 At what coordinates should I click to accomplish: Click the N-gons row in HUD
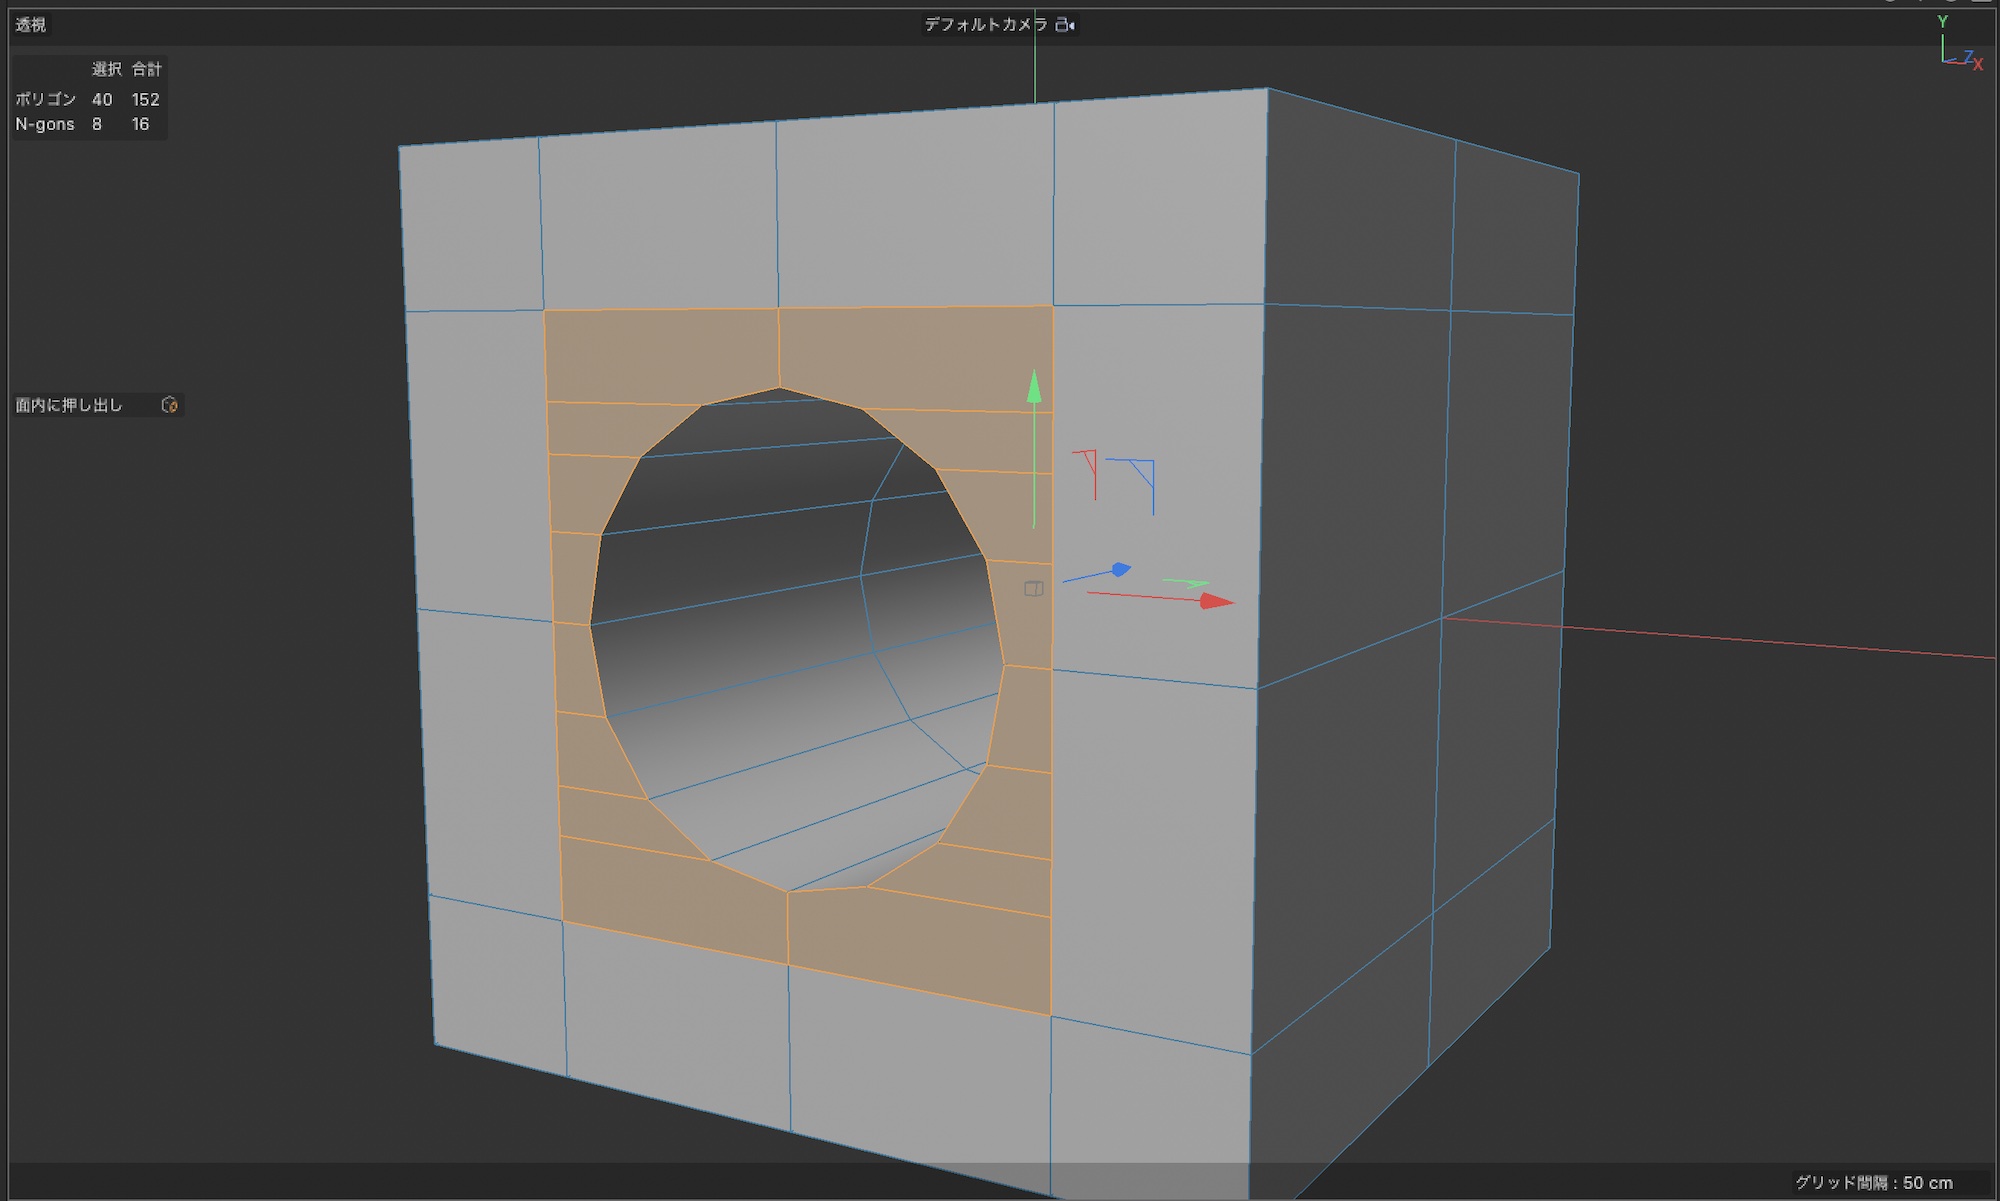[x=45, y=124]
